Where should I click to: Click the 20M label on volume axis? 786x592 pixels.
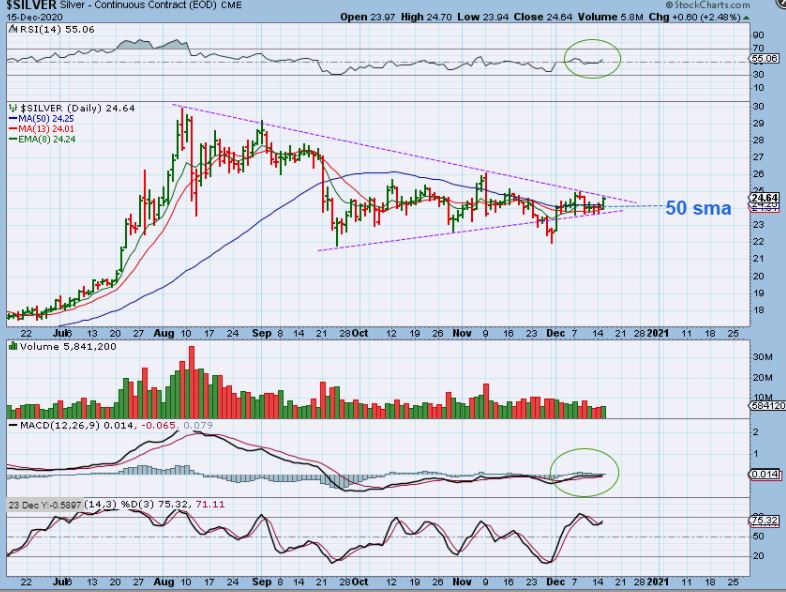[762, 377]
